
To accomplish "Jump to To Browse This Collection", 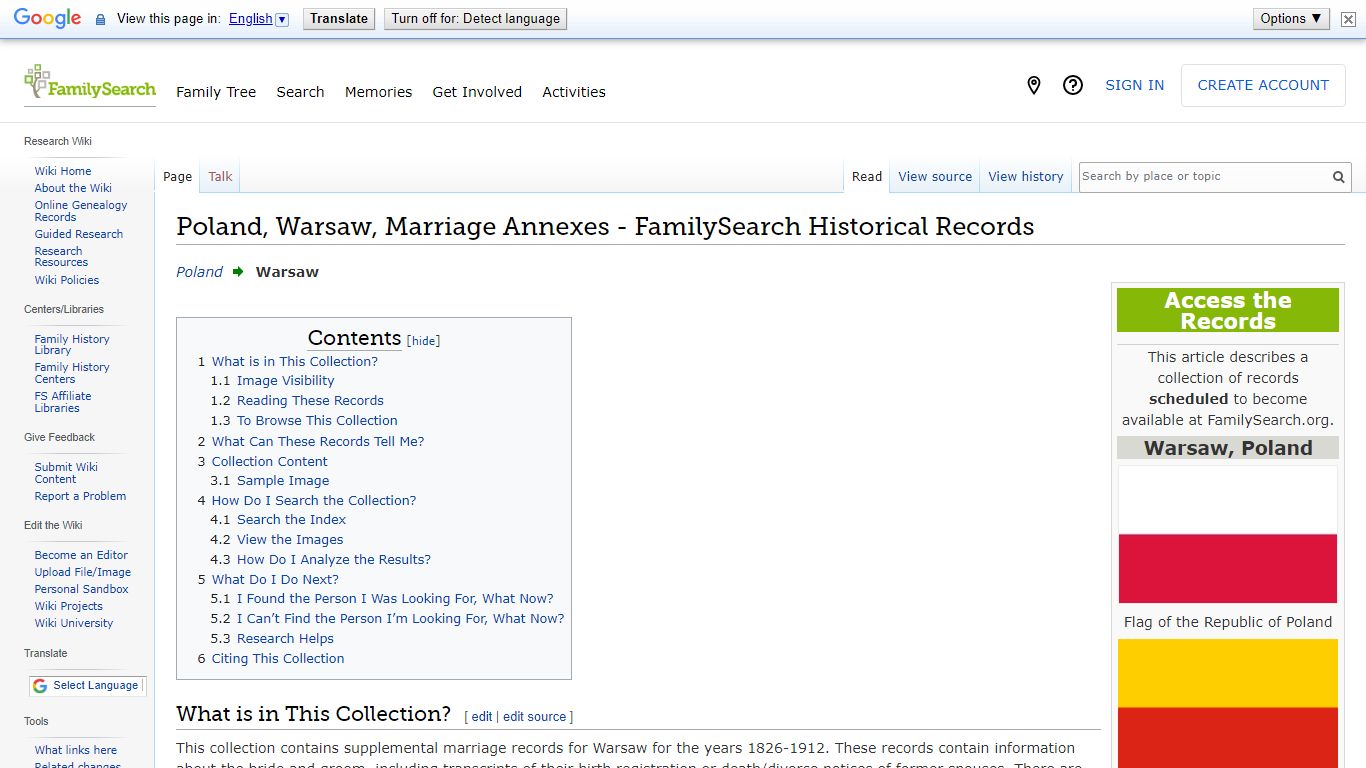I will [x=317, y=421].
